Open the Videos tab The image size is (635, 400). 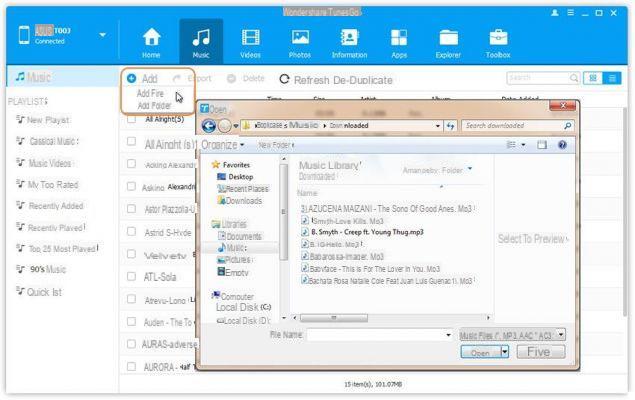tap(250, 43)
